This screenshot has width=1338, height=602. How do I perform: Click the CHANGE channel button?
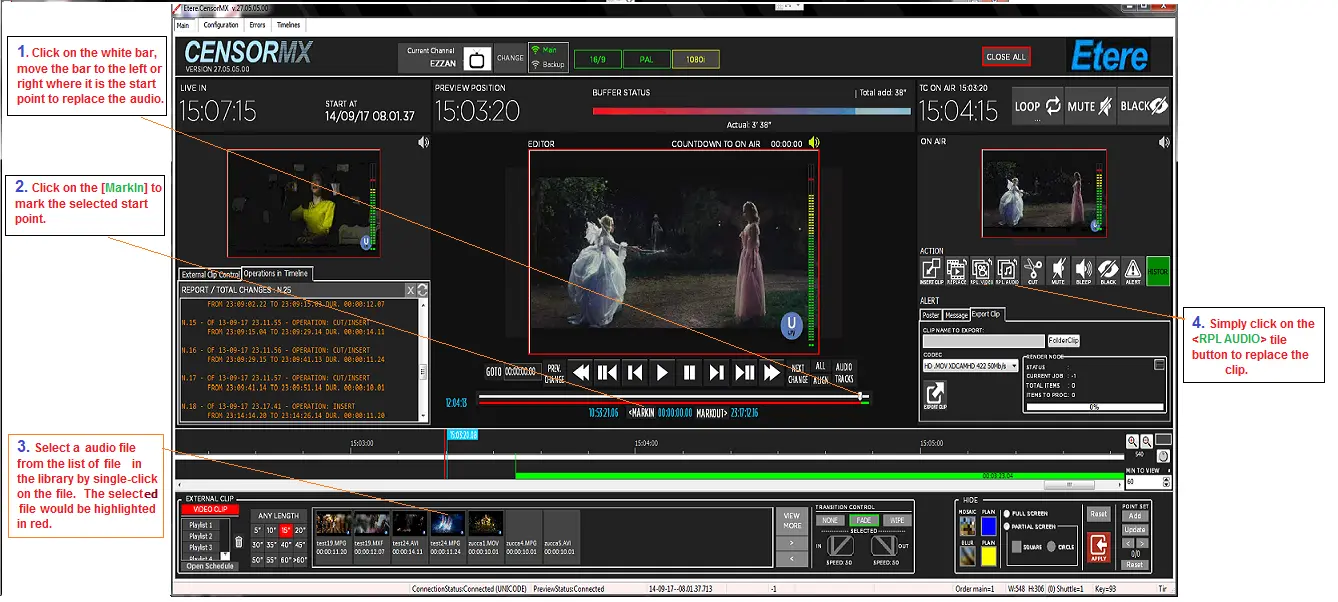point(510,58)
